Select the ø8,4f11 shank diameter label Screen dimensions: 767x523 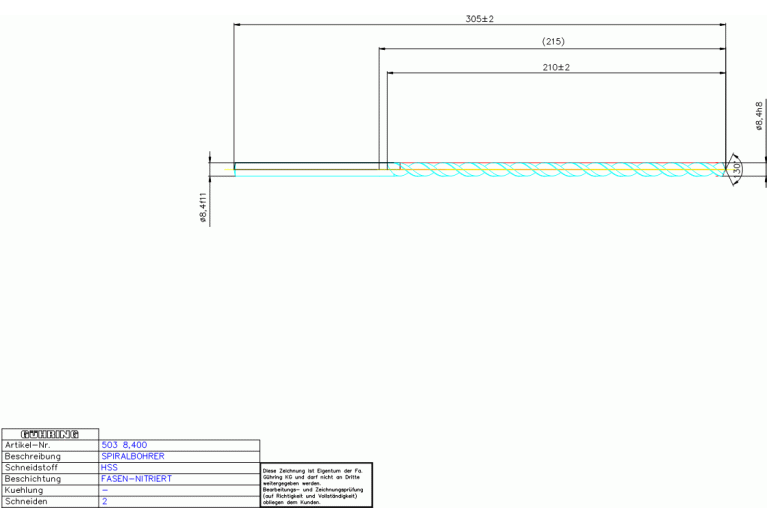pos(204,208)
